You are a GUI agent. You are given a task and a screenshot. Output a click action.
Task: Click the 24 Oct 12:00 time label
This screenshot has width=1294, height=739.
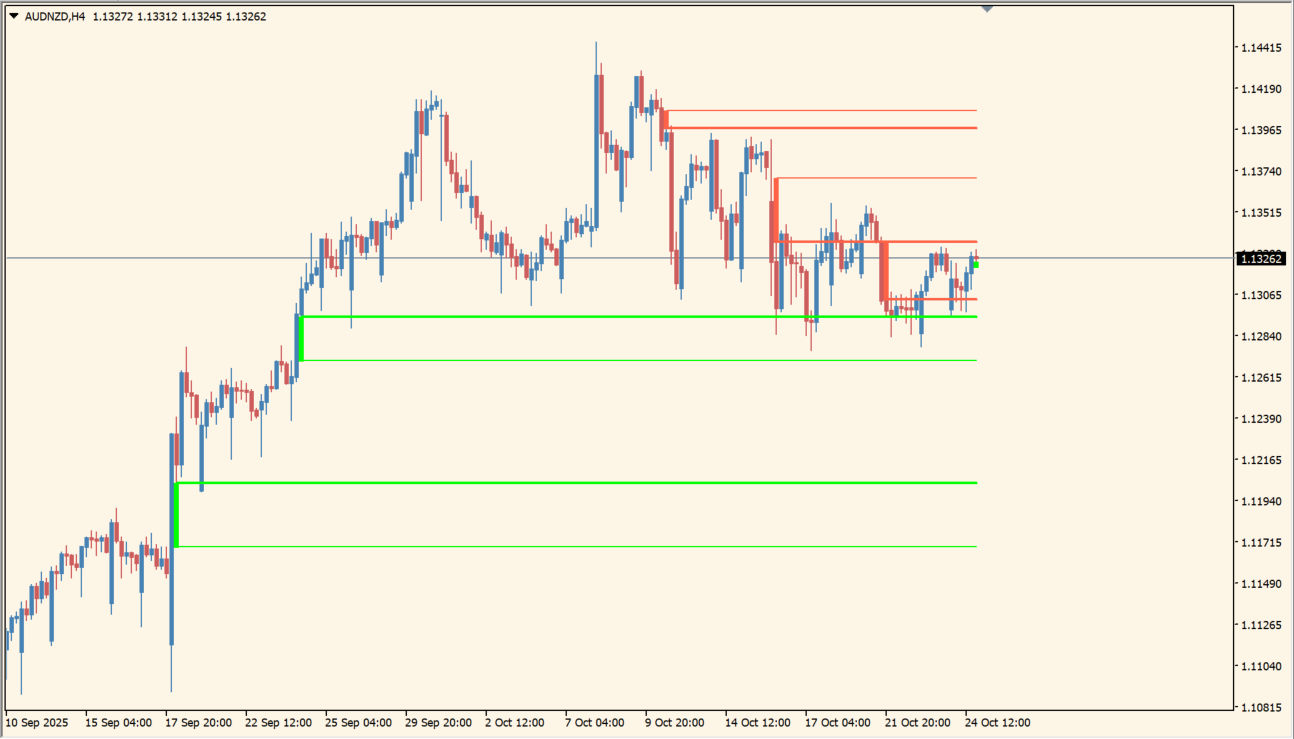coord(997,722)
